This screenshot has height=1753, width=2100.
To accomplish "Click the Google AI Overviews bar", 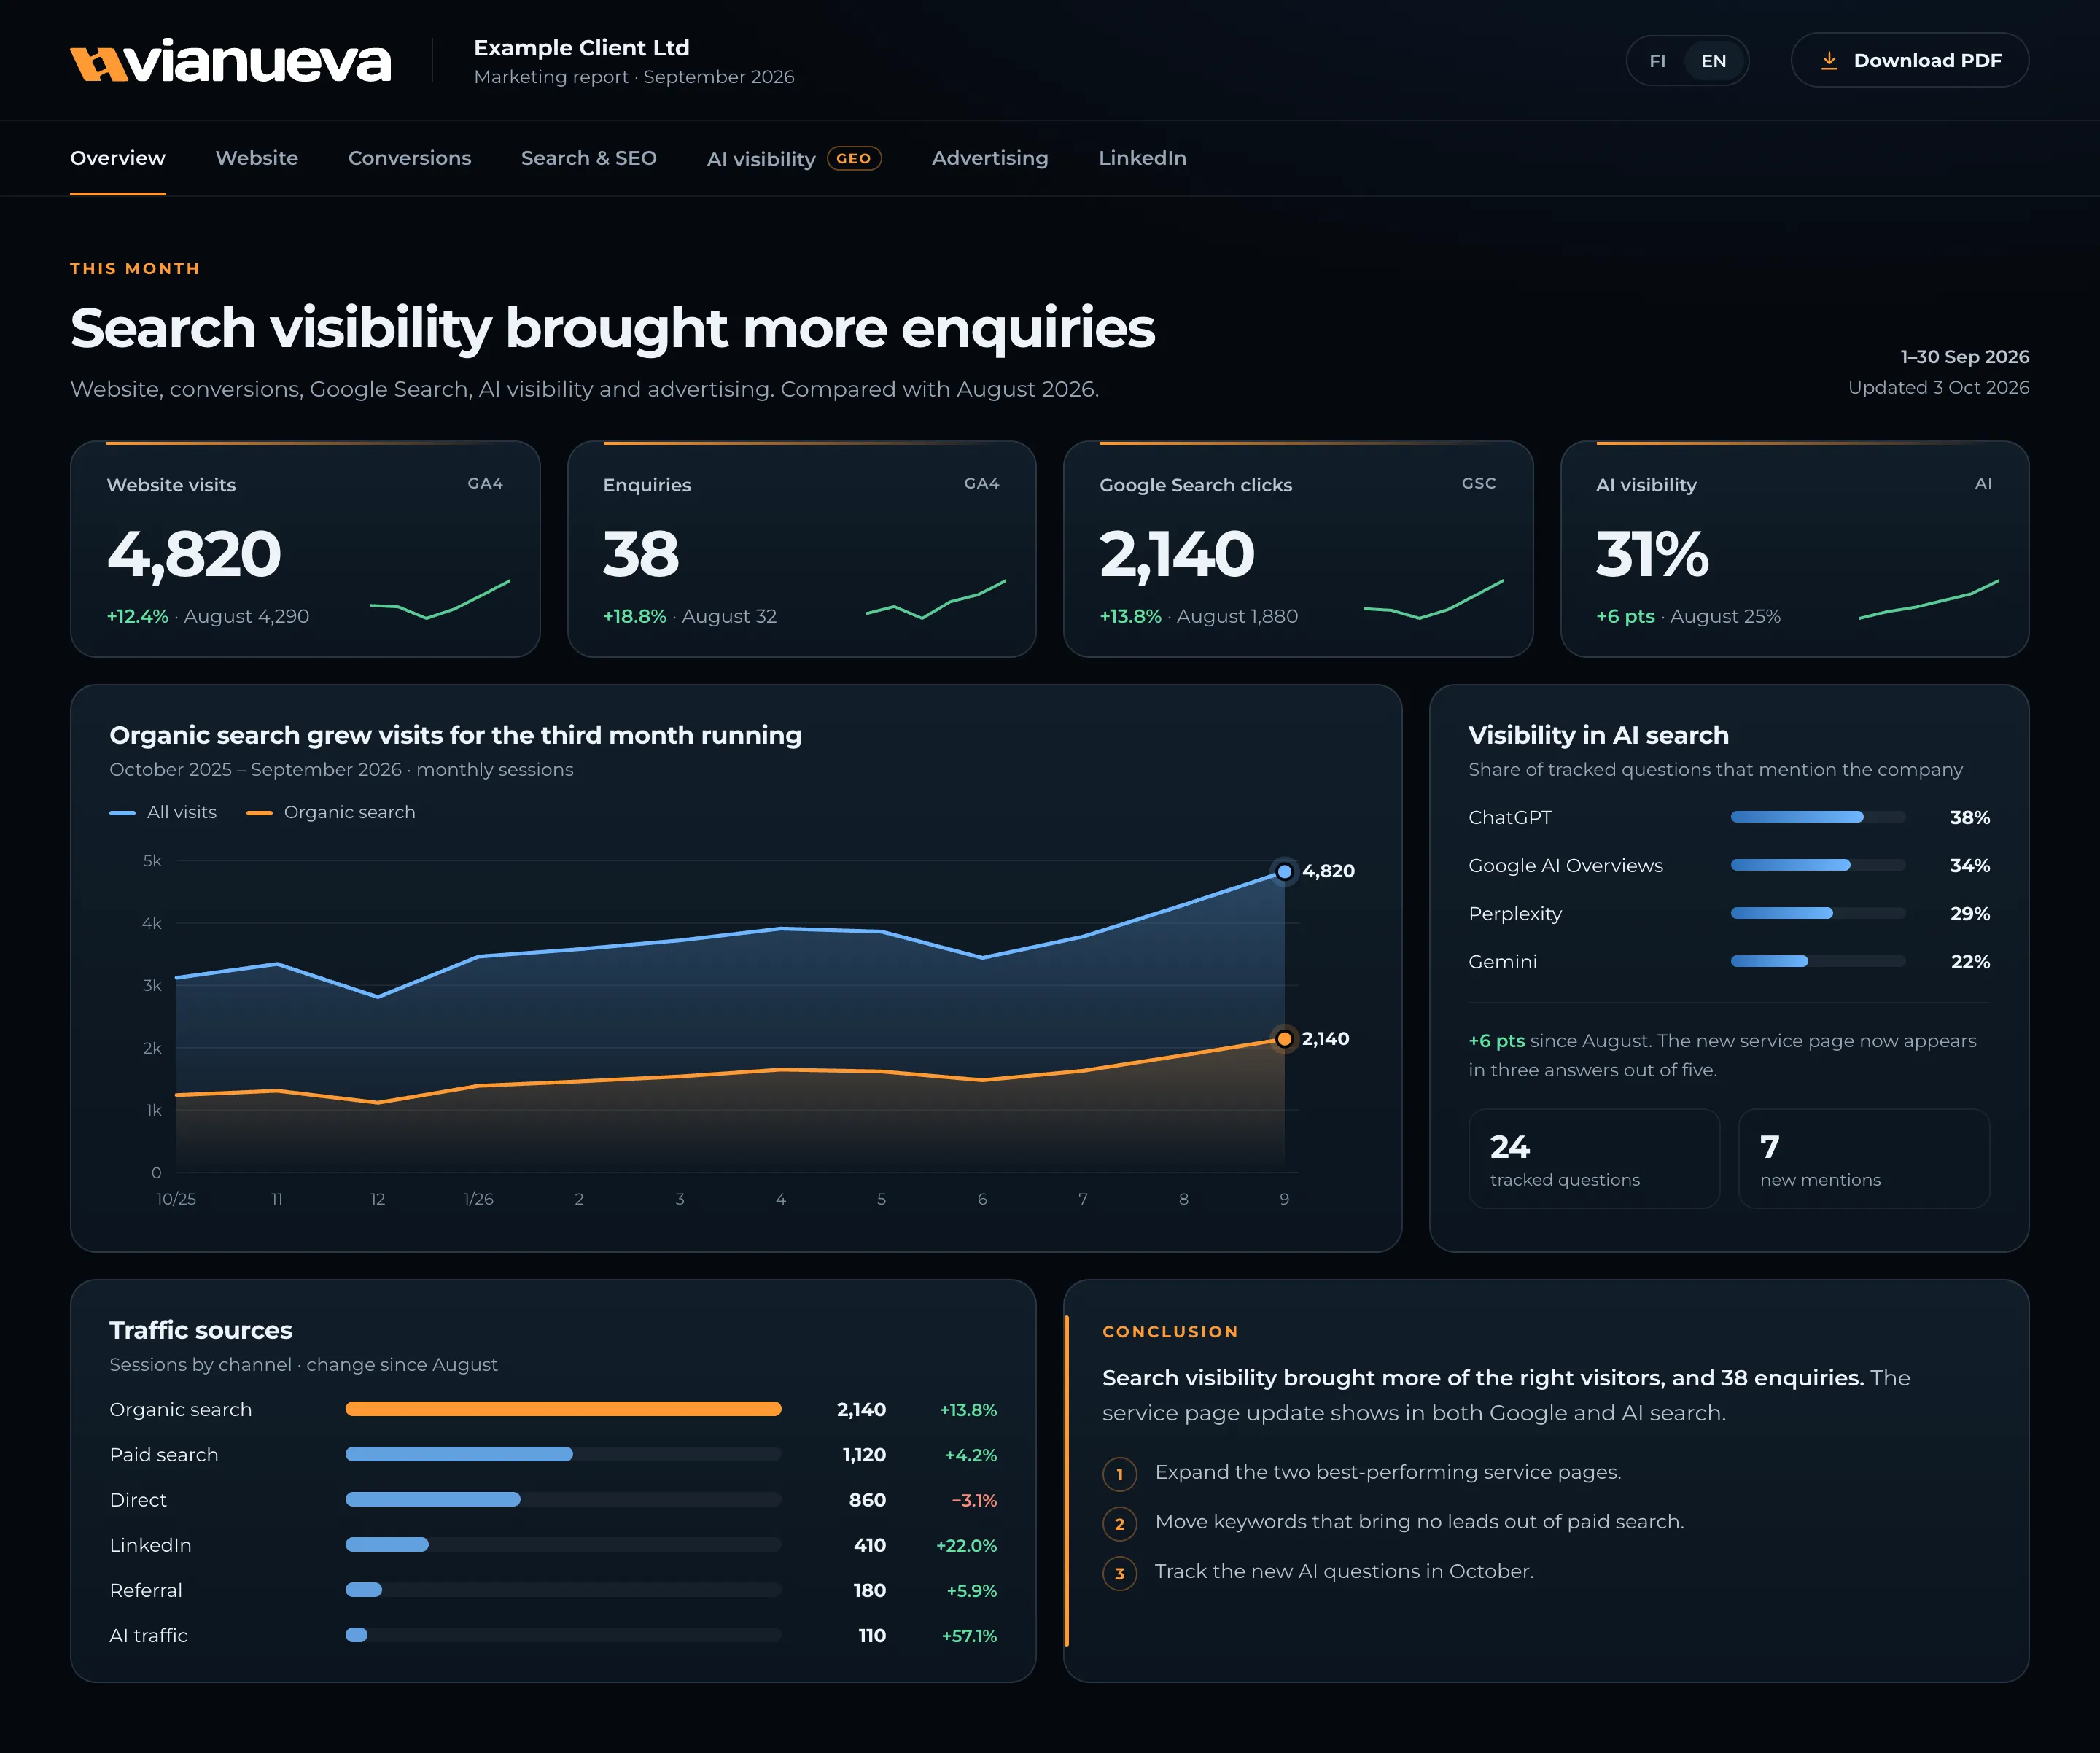I will 1818,865.
